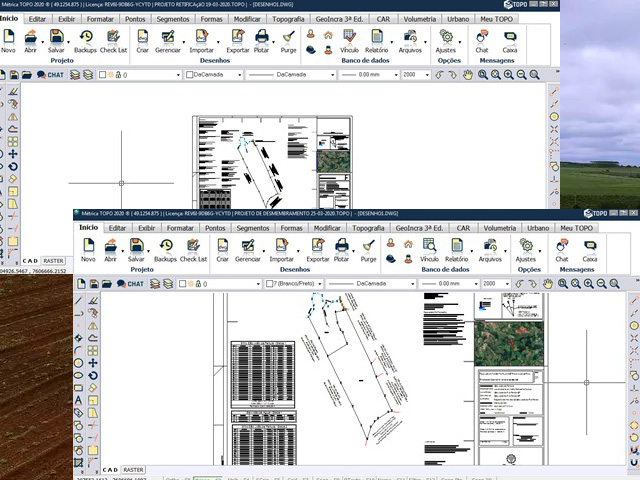Viewport: 640px width, 480px height.
Task: Open Backups in the back Retificação window
Action: pyautogui.click(x=86, y=39)
